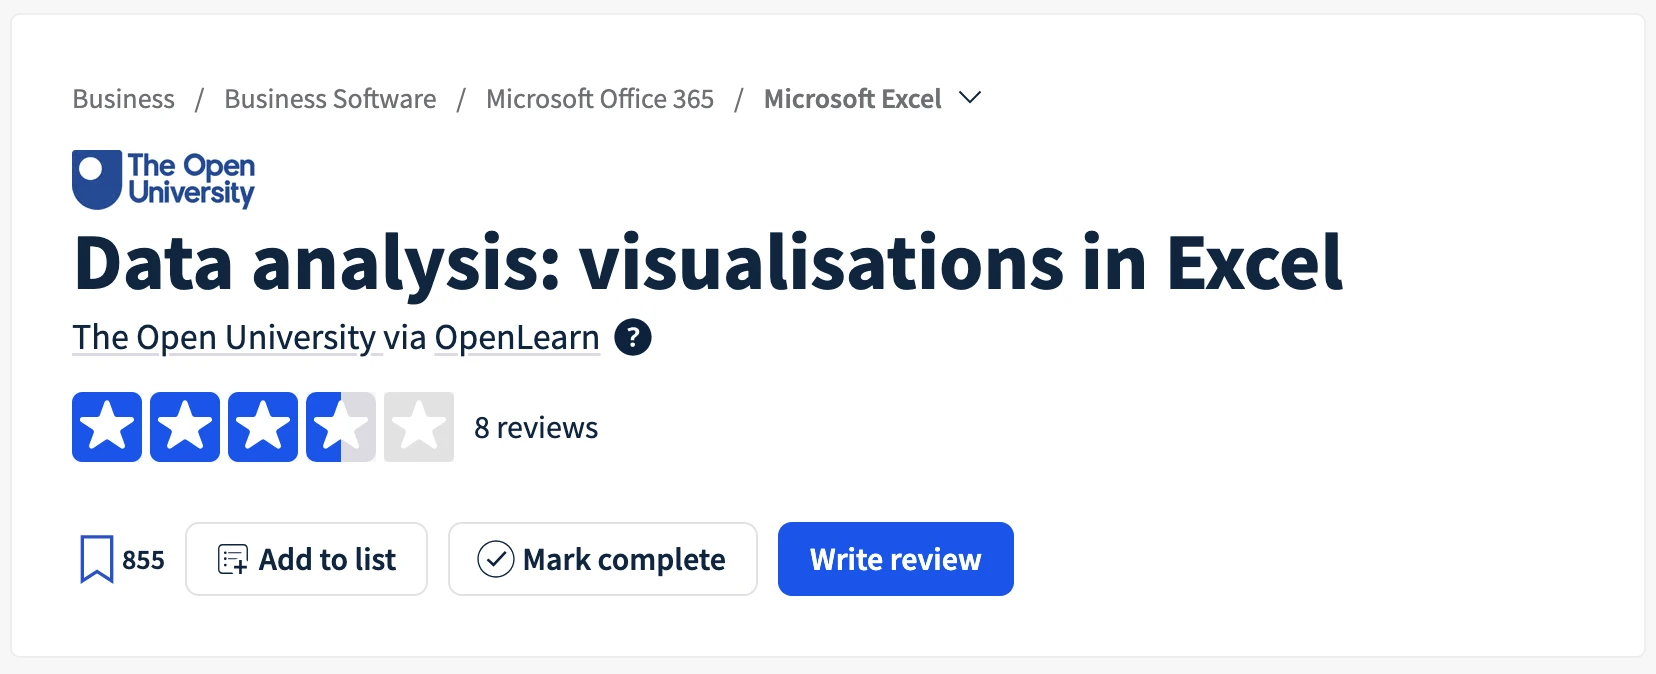Click the bookmark icon showing 855 saves

coord(96,559)
